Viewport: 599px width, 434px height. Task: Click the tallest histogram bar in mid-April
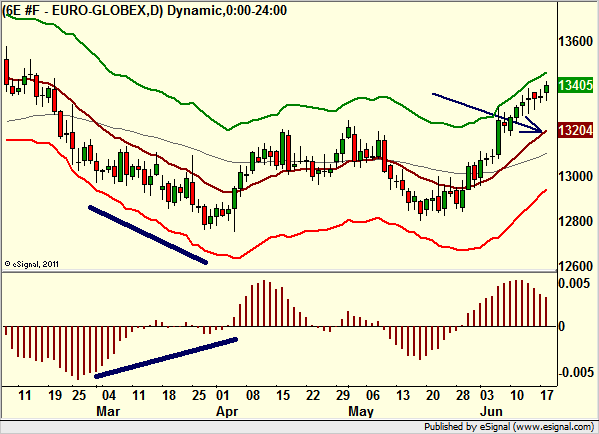(264, 303)
